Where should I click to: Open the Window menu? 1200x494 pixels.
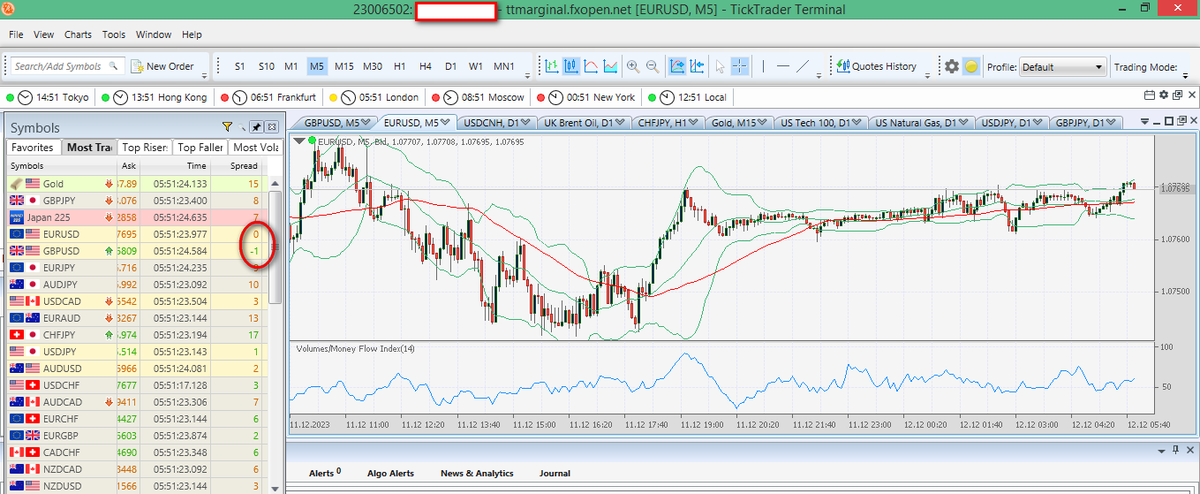pos(153,34)
